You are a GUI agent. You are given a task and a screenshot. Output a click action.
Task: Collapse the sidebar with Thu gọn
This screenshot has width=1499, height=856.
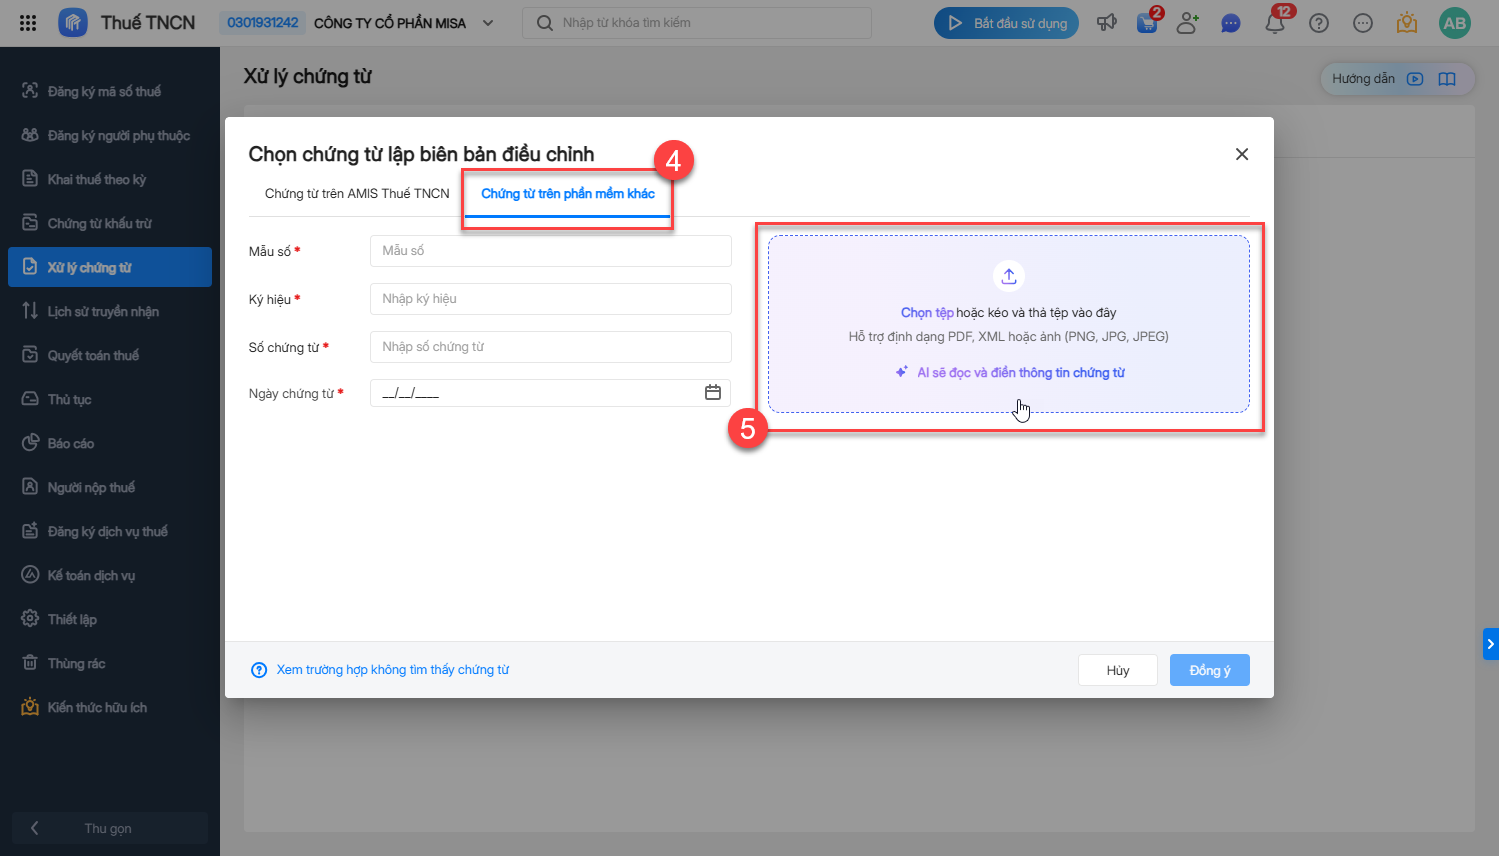(x=108, y=828)
